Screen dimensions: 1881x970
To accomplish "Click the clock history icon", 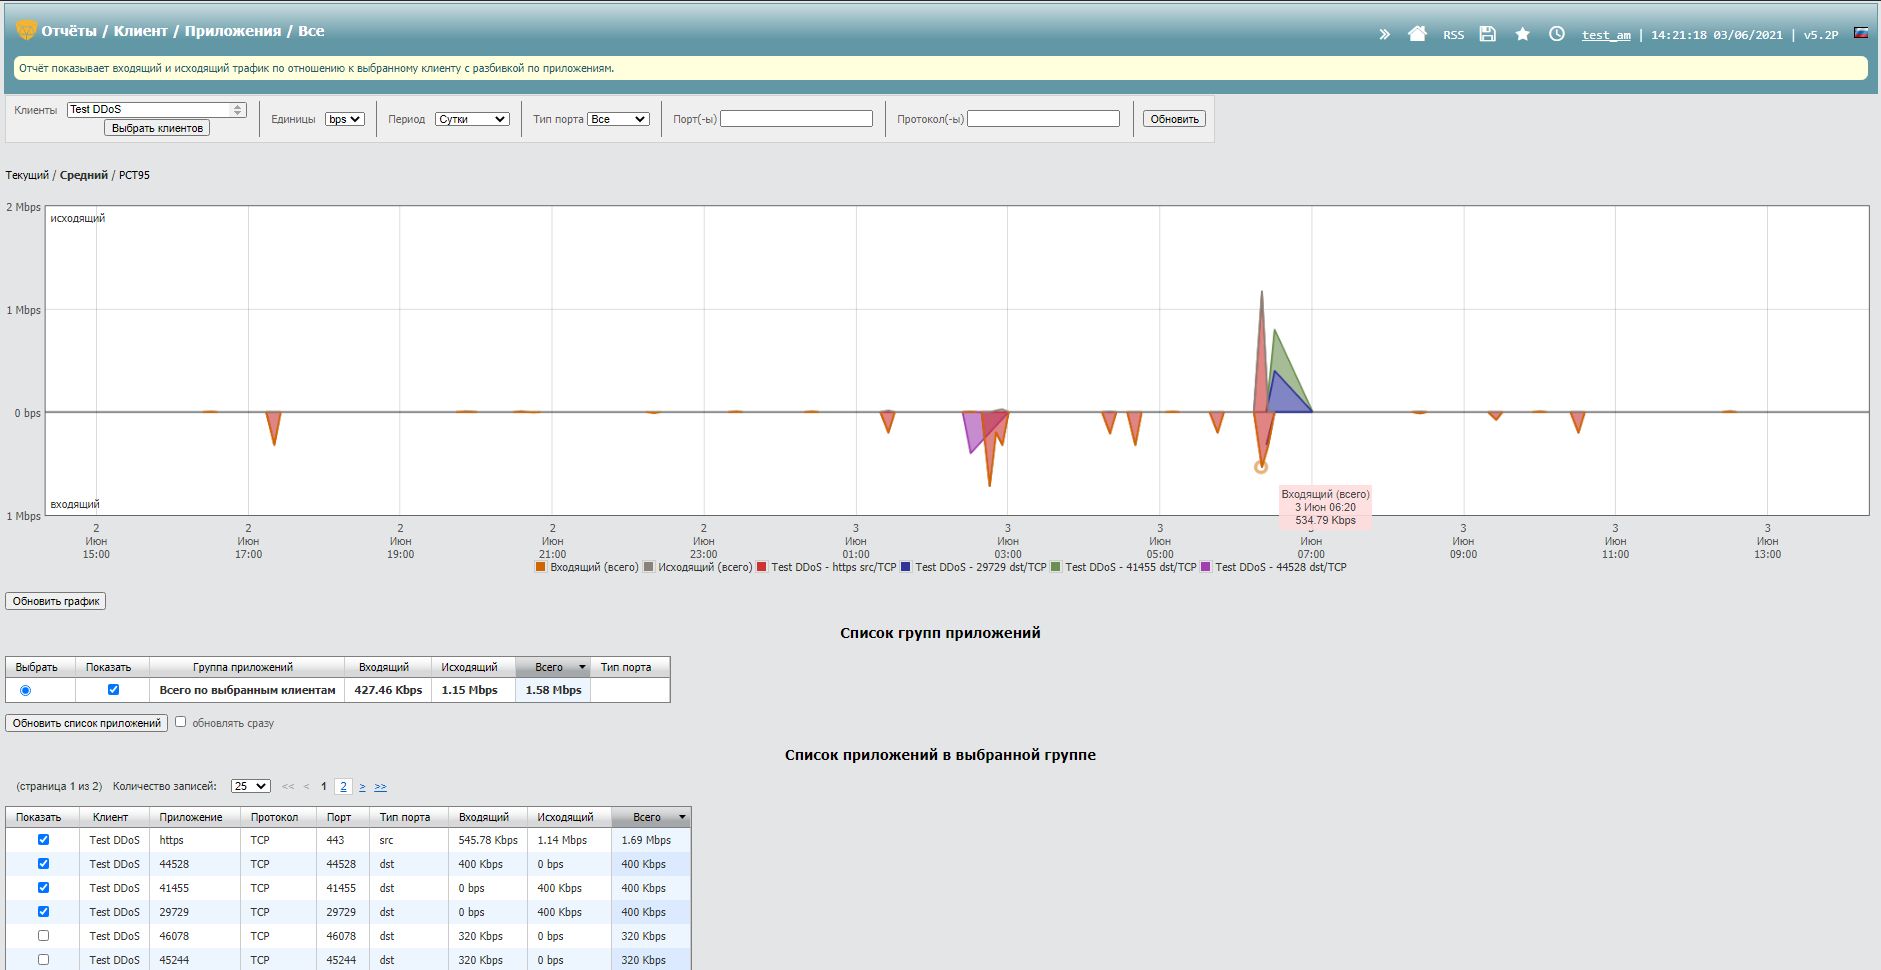I will (1557, 34).
